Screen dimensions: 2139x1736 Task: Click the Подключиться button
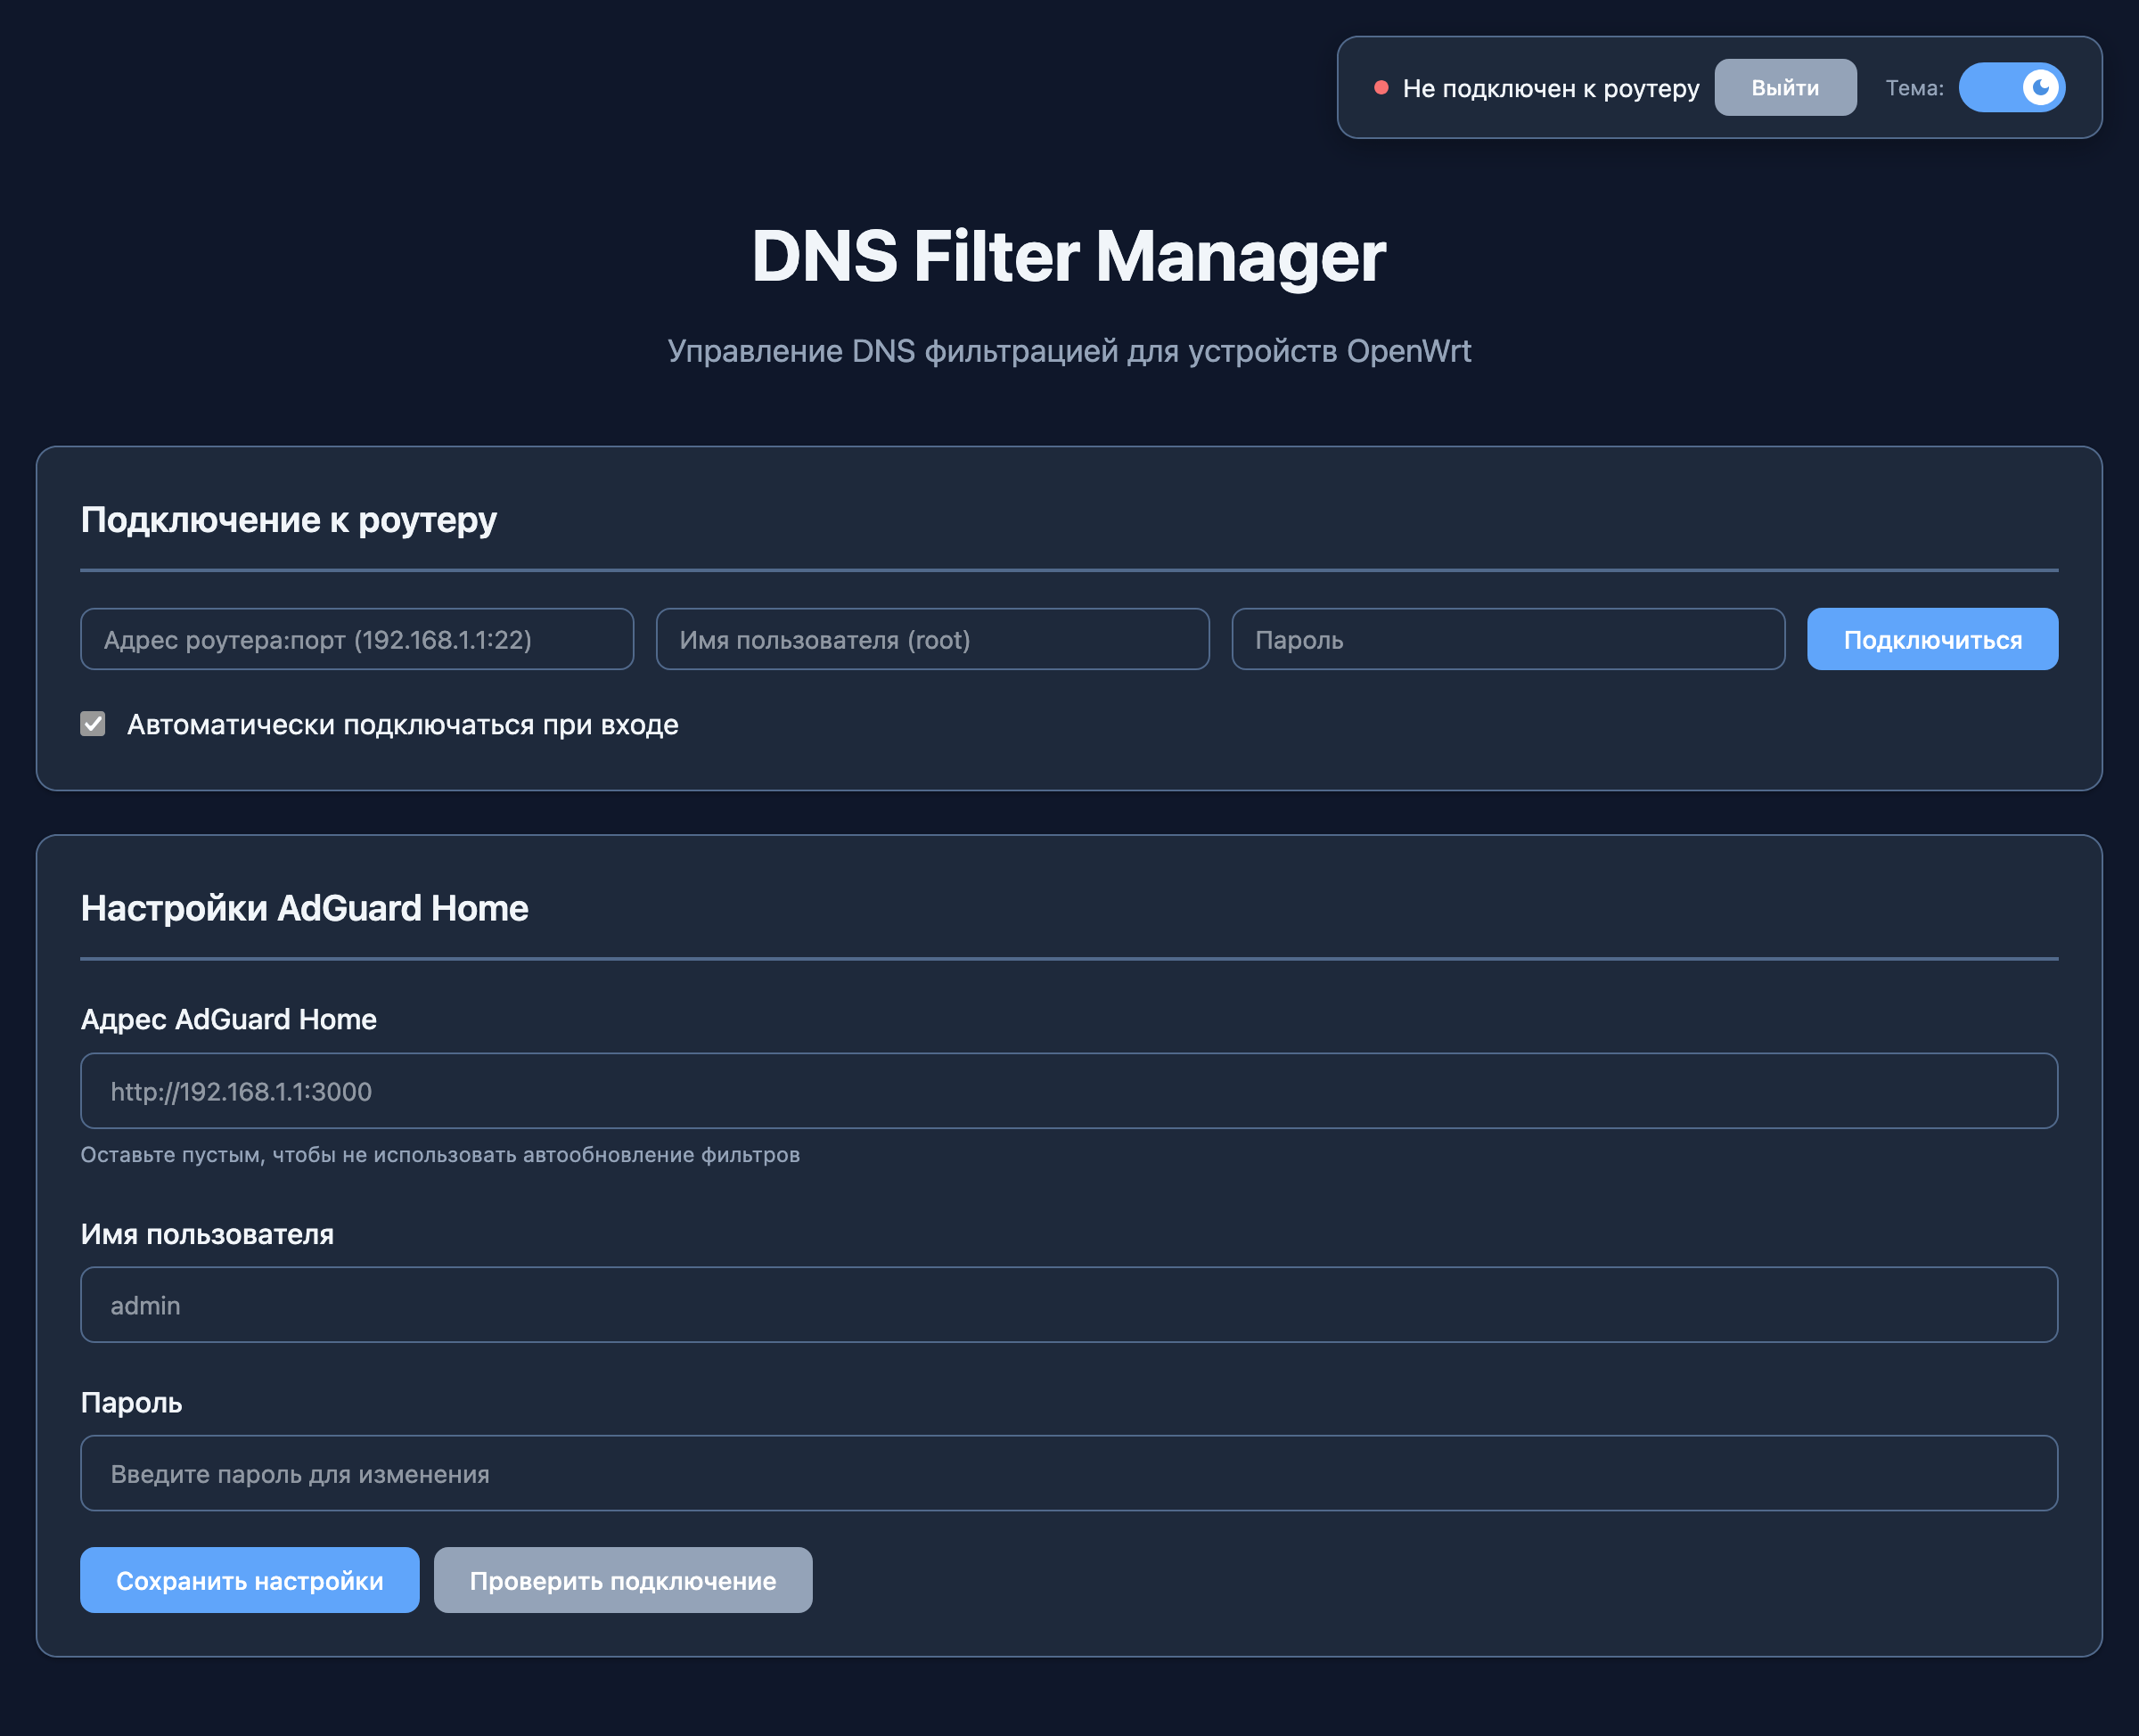tap(1931, 640)
